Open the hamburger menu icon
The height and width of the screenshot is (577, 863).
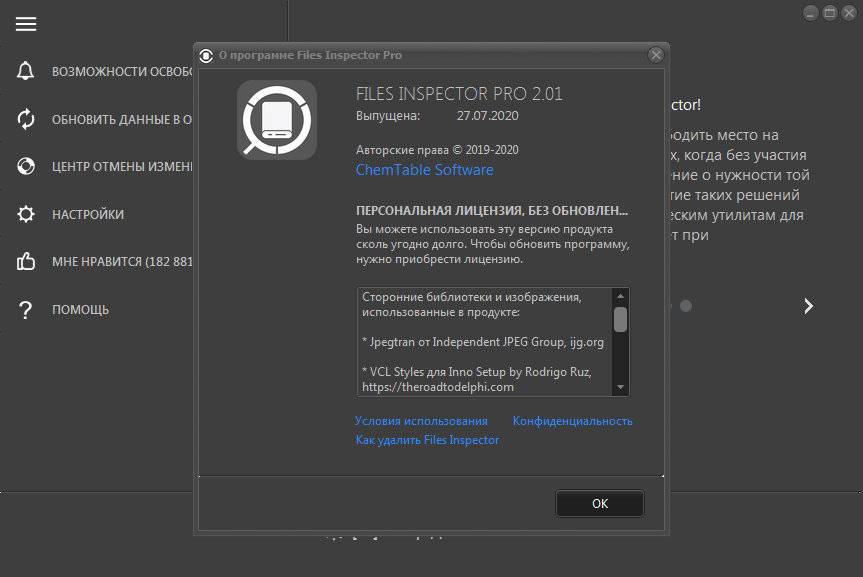[x=26, y=24]
